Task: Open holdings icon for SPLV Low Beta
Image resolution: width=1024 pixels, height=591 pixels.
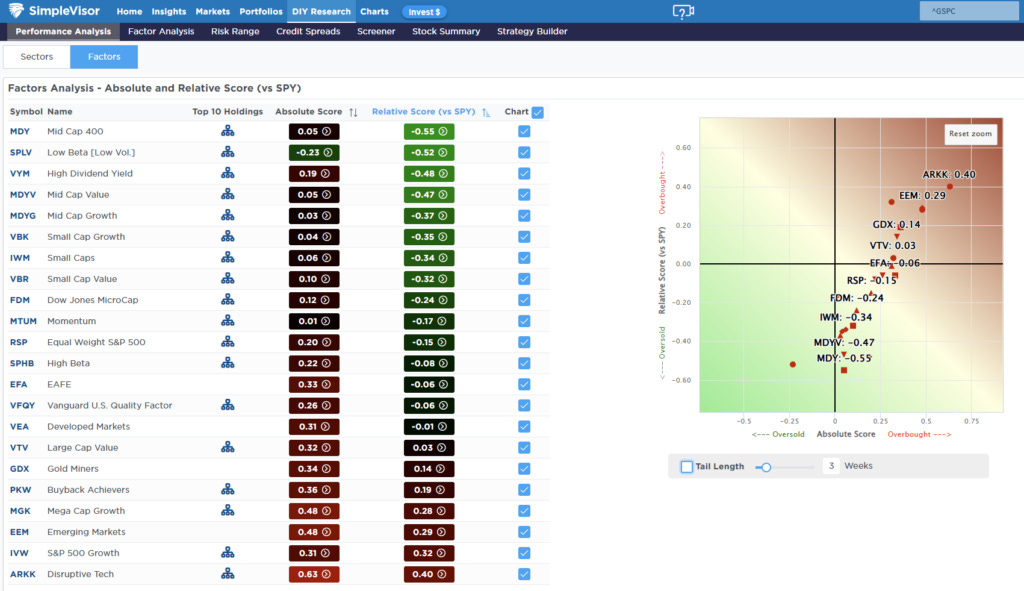Action: pyautogui.click(x=227, y=152)
